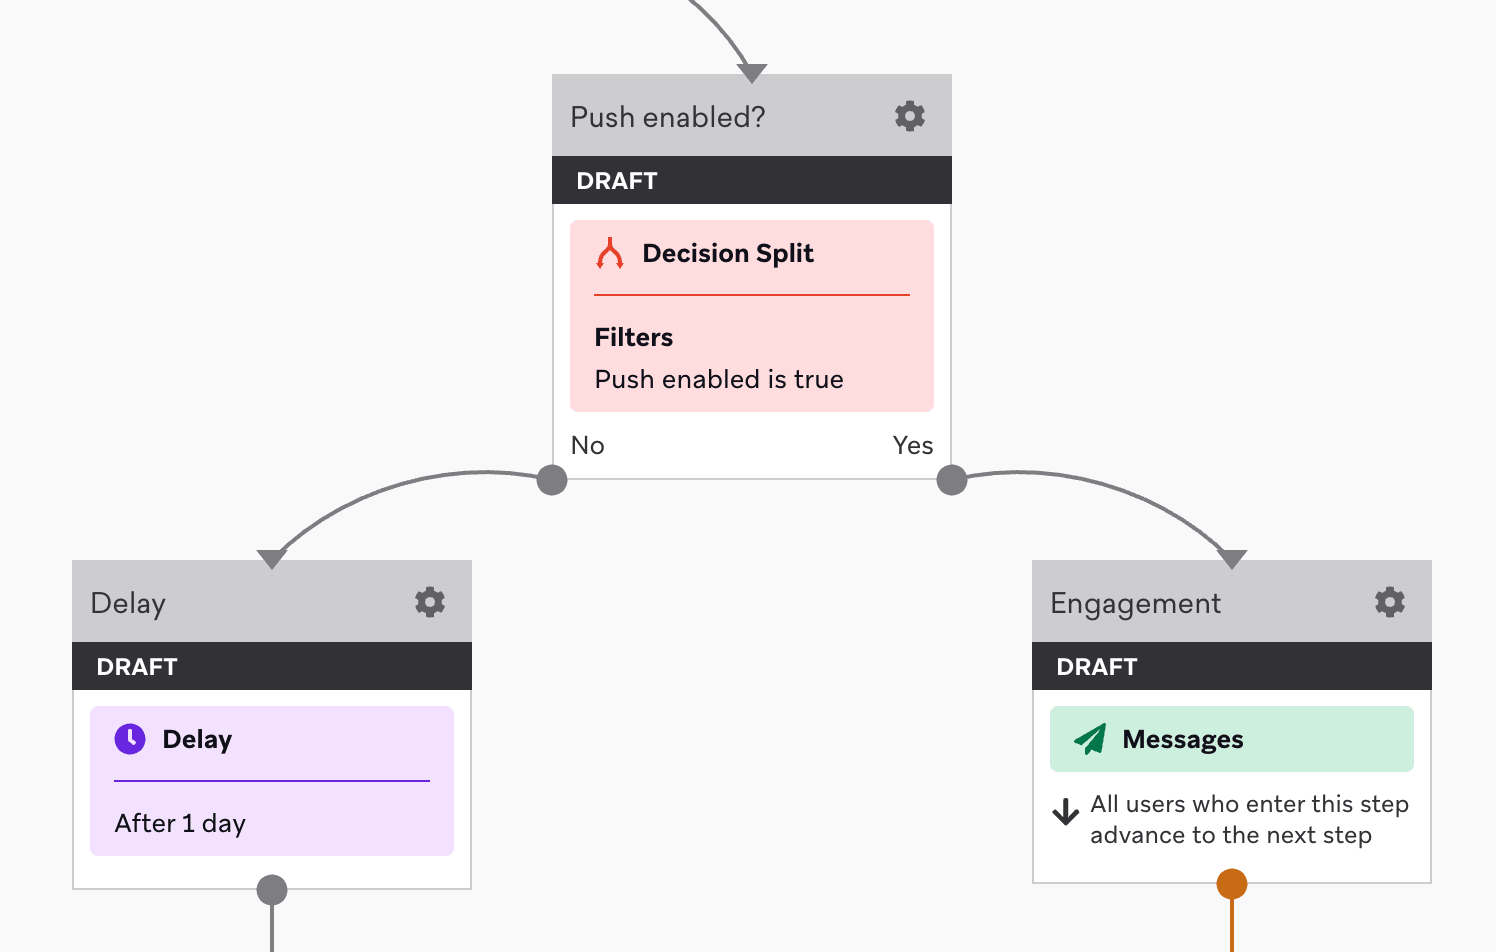Click the orange Engagement output connector dot
This screenshot has height=952, width=1496.
click(1232, 884)
